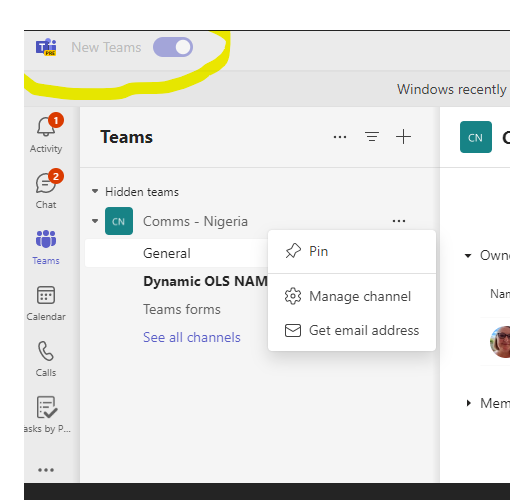Open the Calendar view

[46, 303]
